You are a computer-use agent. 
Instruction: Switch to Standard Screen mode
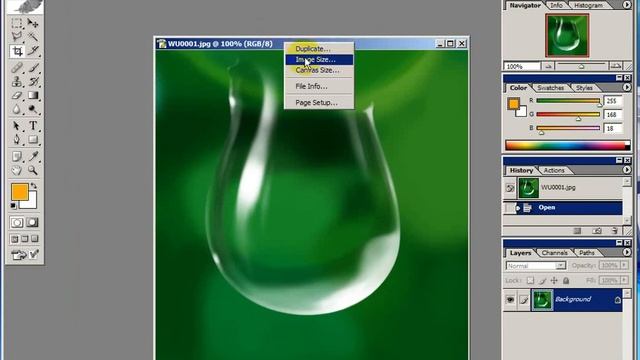pos(15,238)
